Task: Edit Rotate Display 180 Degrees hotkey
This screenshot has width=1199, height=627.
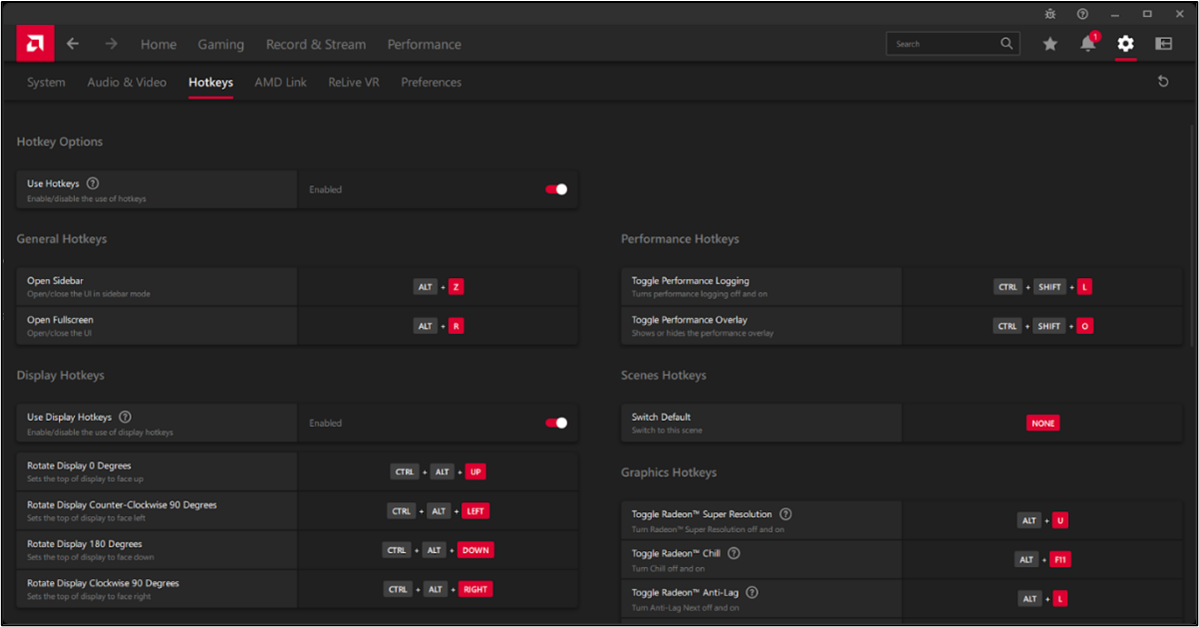Action: 438,550
